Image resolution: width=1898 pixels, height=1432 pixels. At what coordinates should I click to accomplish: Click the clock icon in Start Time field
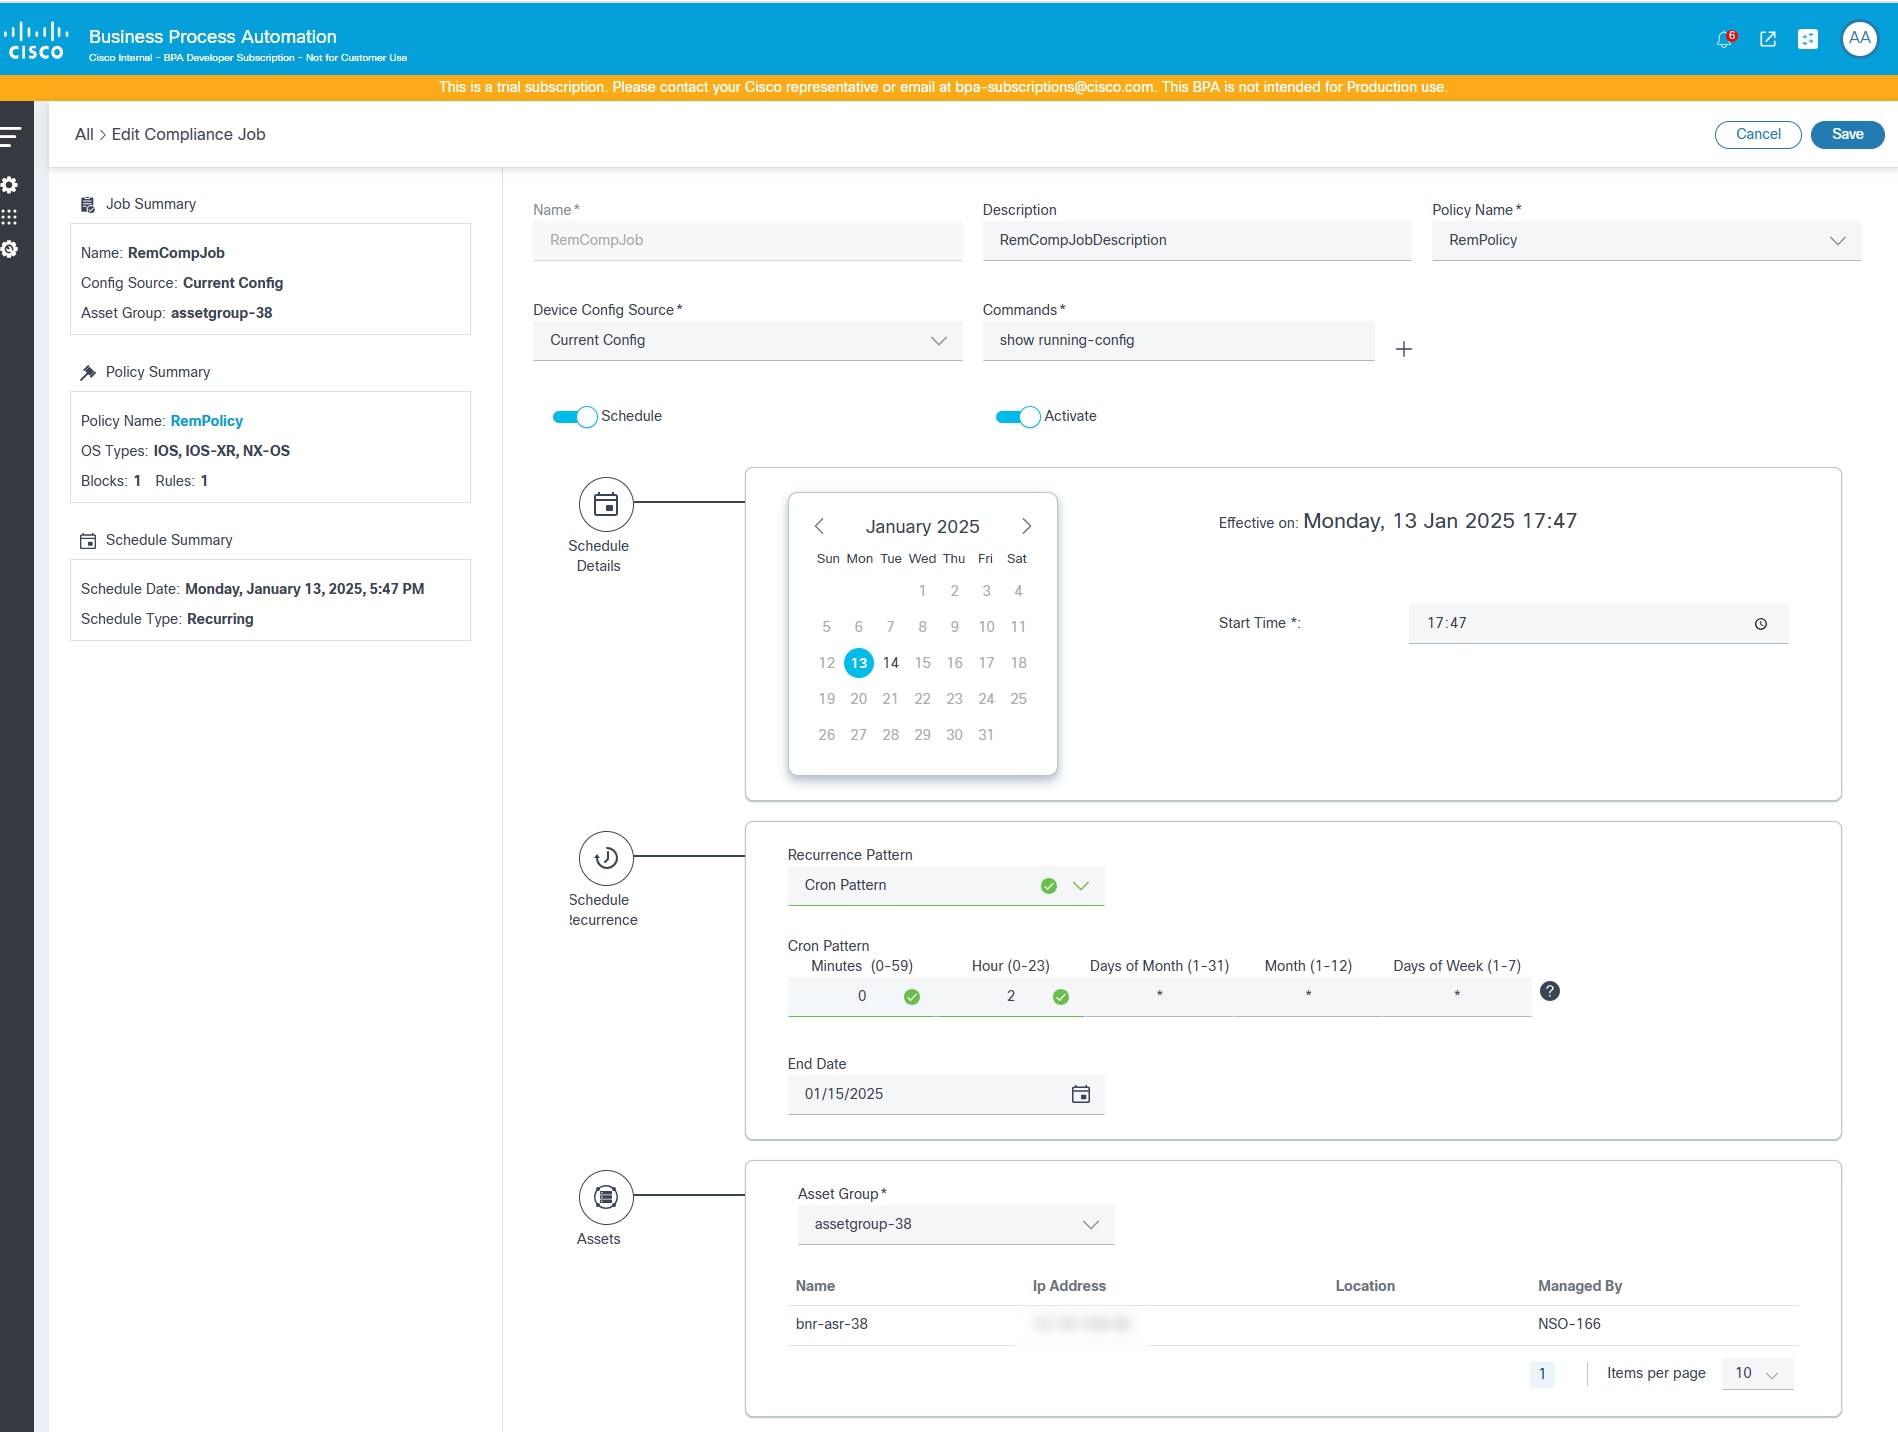click(1761, 624)
